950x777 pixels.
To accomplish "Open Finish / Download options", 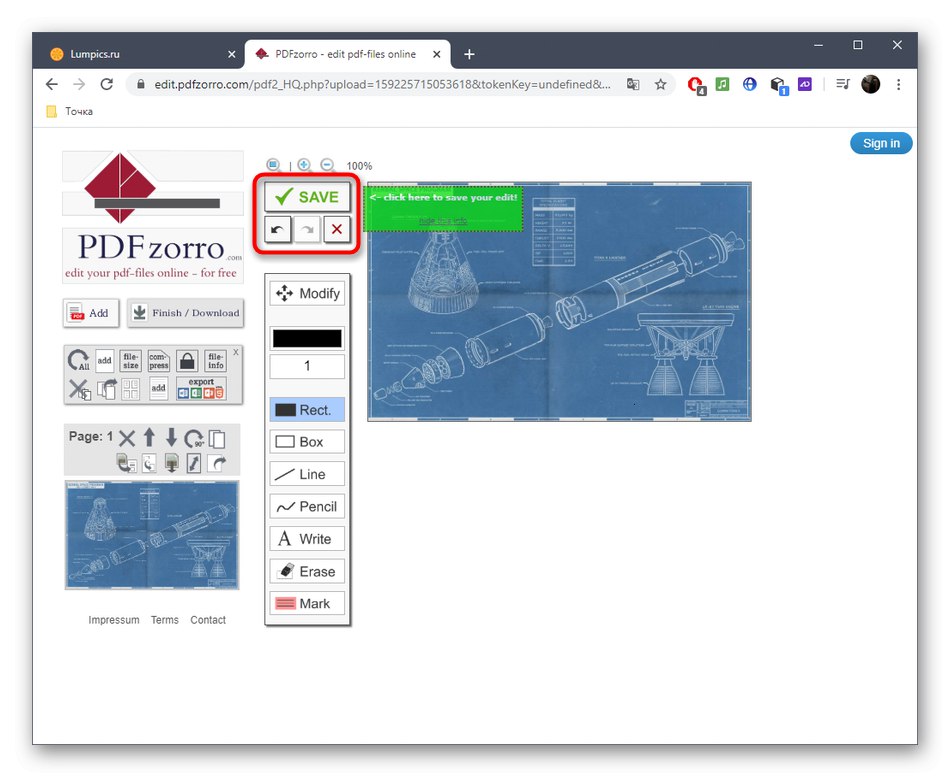I will click(185, 313).
